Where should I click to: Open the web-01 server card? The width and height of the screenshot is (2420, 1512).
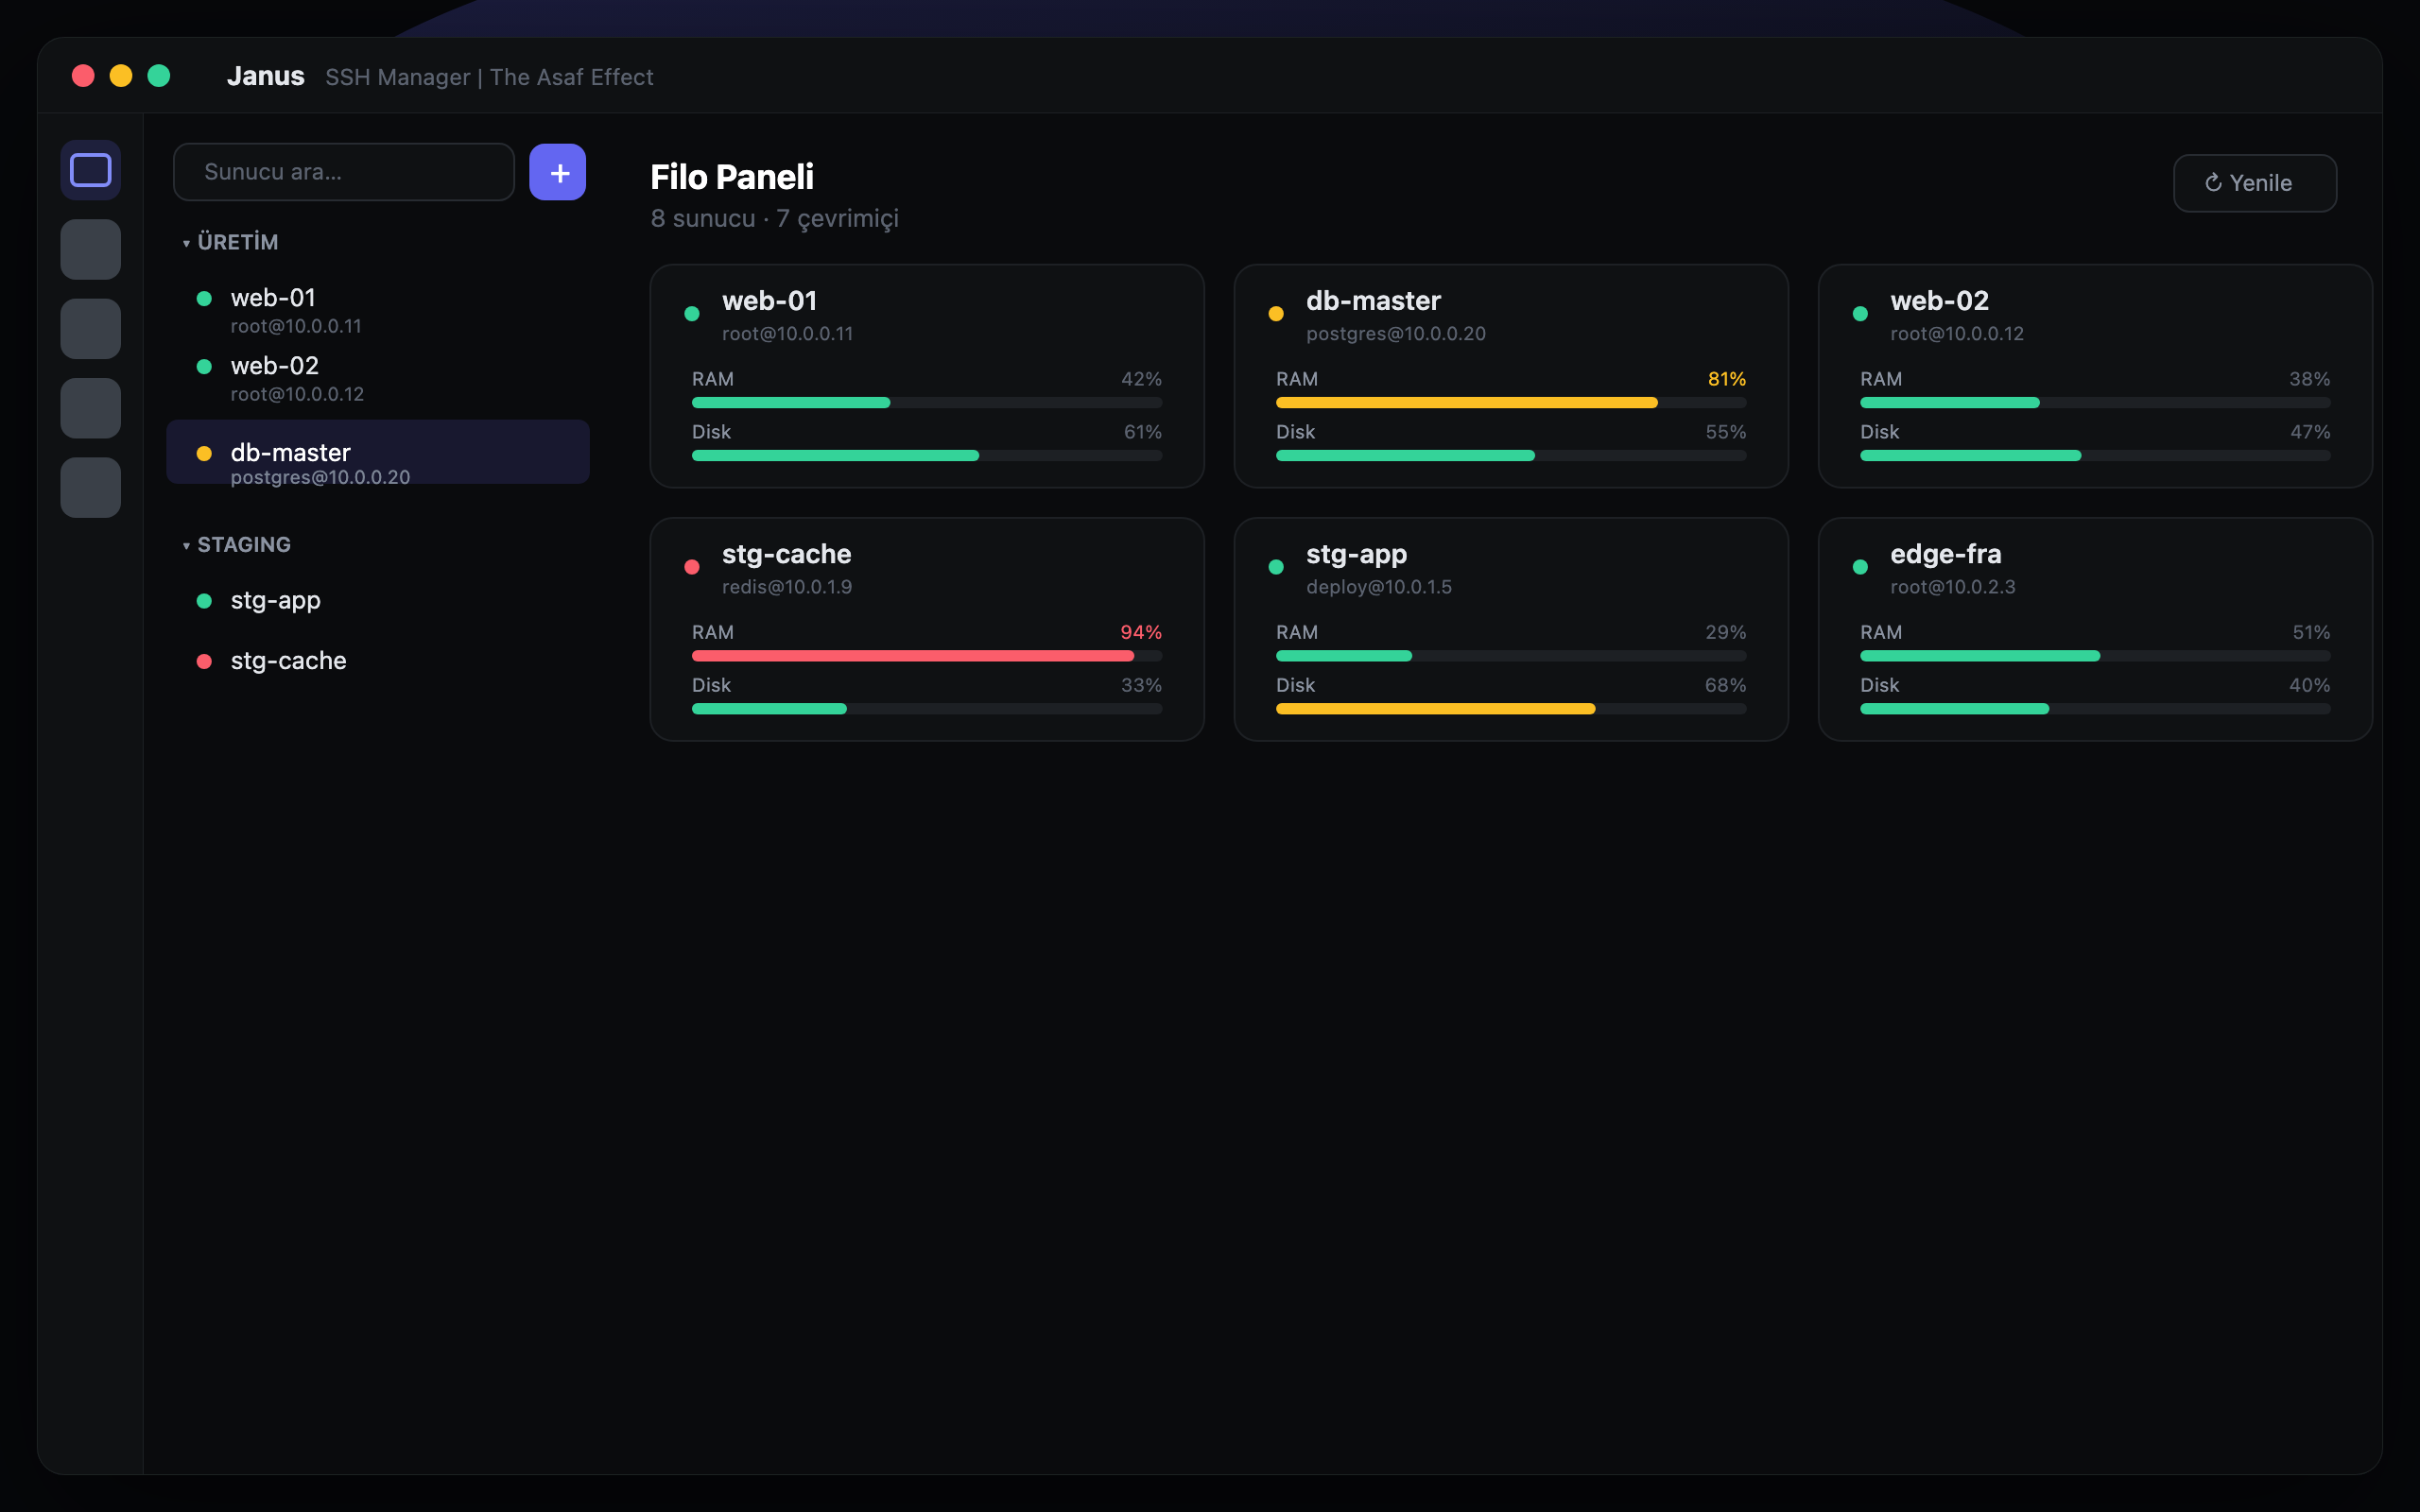click(927, 376)
